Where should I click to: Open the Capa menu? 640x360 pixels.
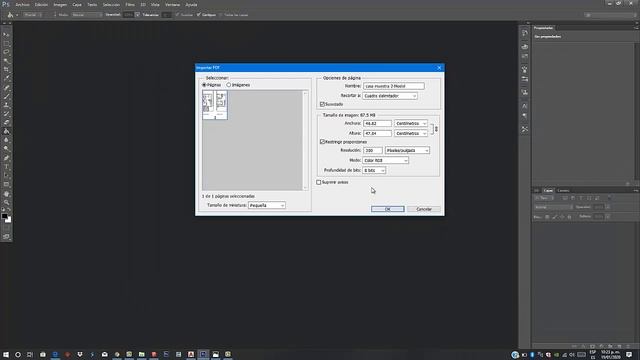pyautogui.click(x=77, y=4)
